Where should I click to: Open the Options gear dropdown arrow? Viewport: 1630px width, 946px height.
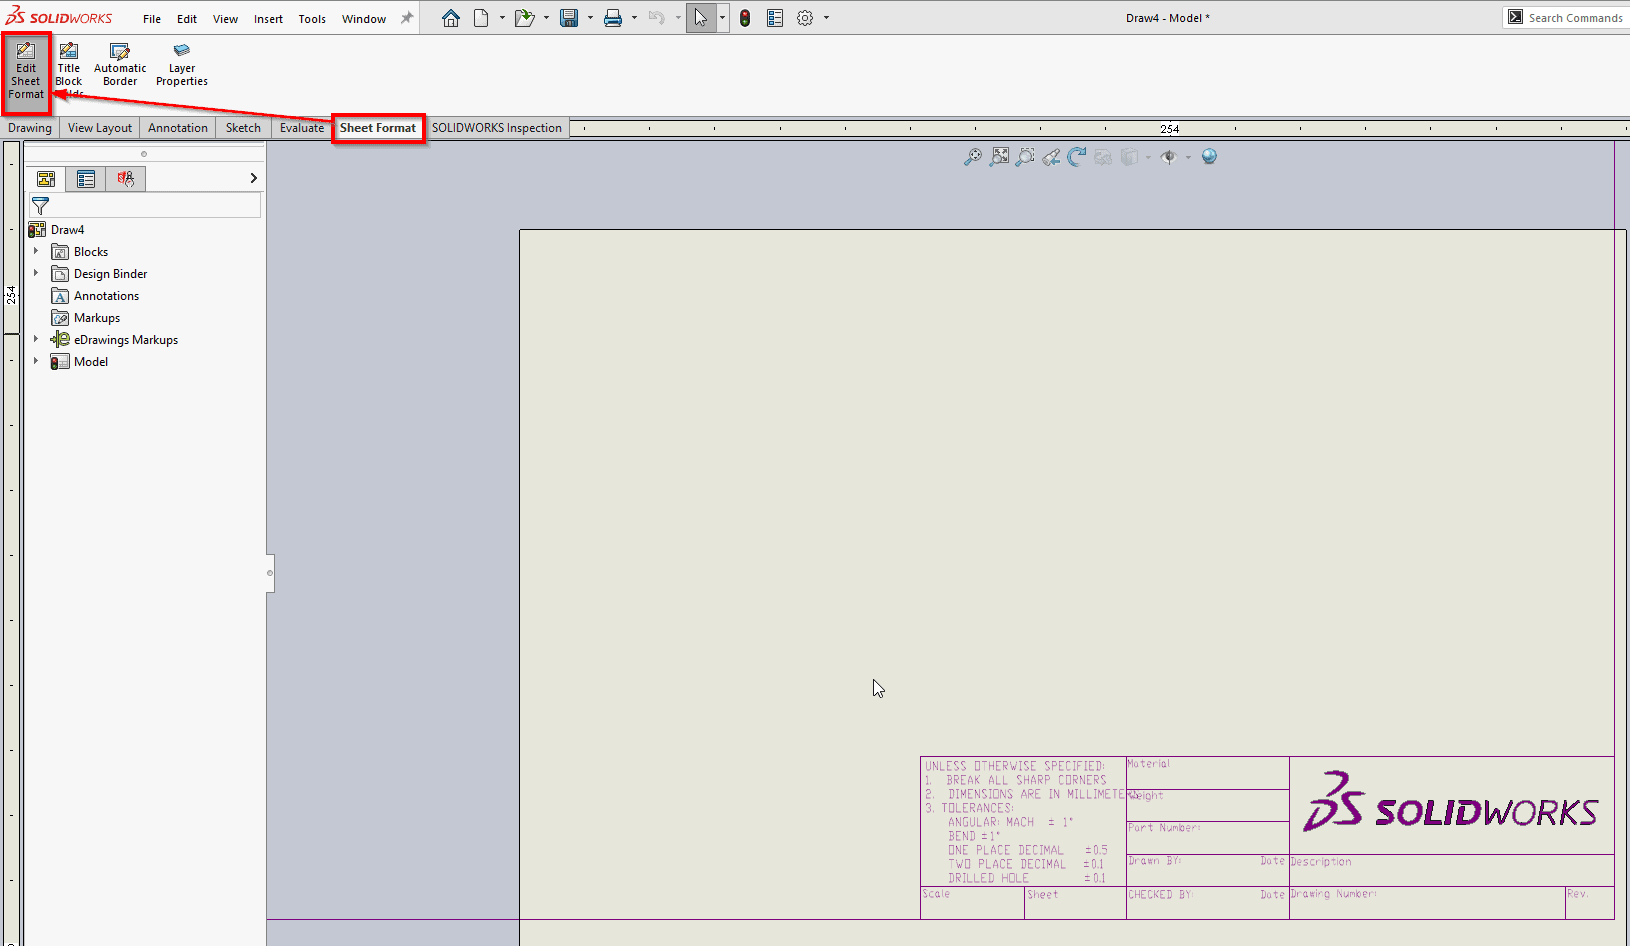(826, 18)
